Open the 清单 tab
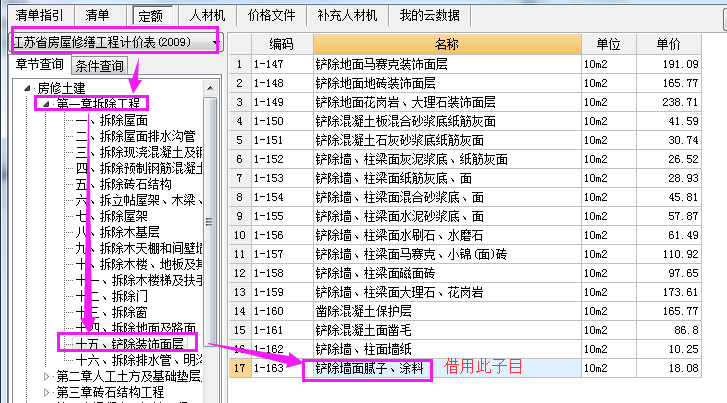The width and height of the screenshot is (727, 403). tap(97, 15)
